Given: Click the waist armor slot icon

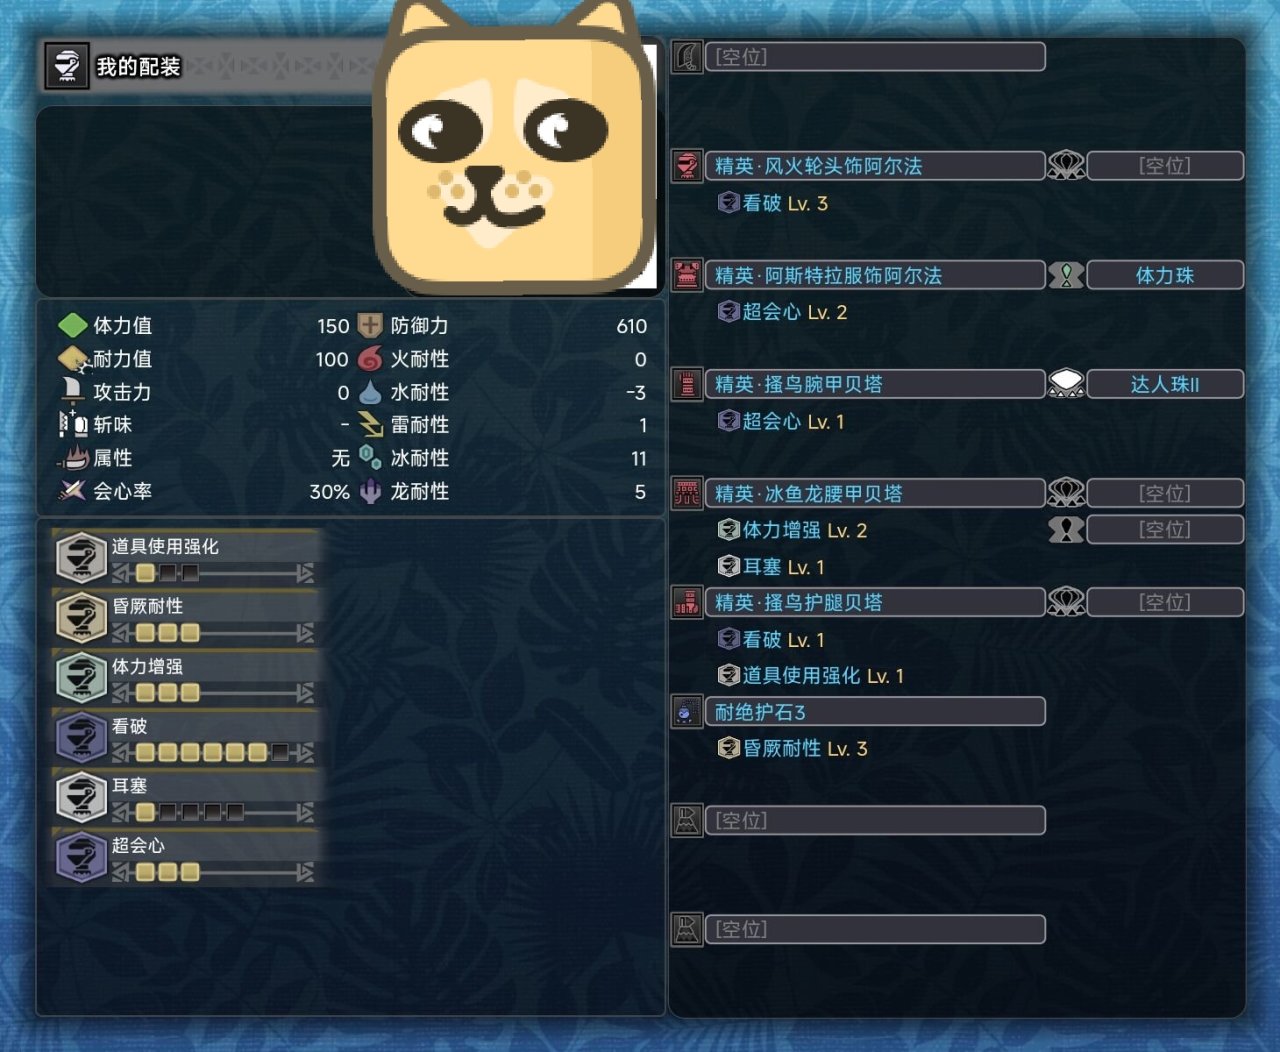Looking at the screenshot, I should pyautogui.click(x=687, y=493).
